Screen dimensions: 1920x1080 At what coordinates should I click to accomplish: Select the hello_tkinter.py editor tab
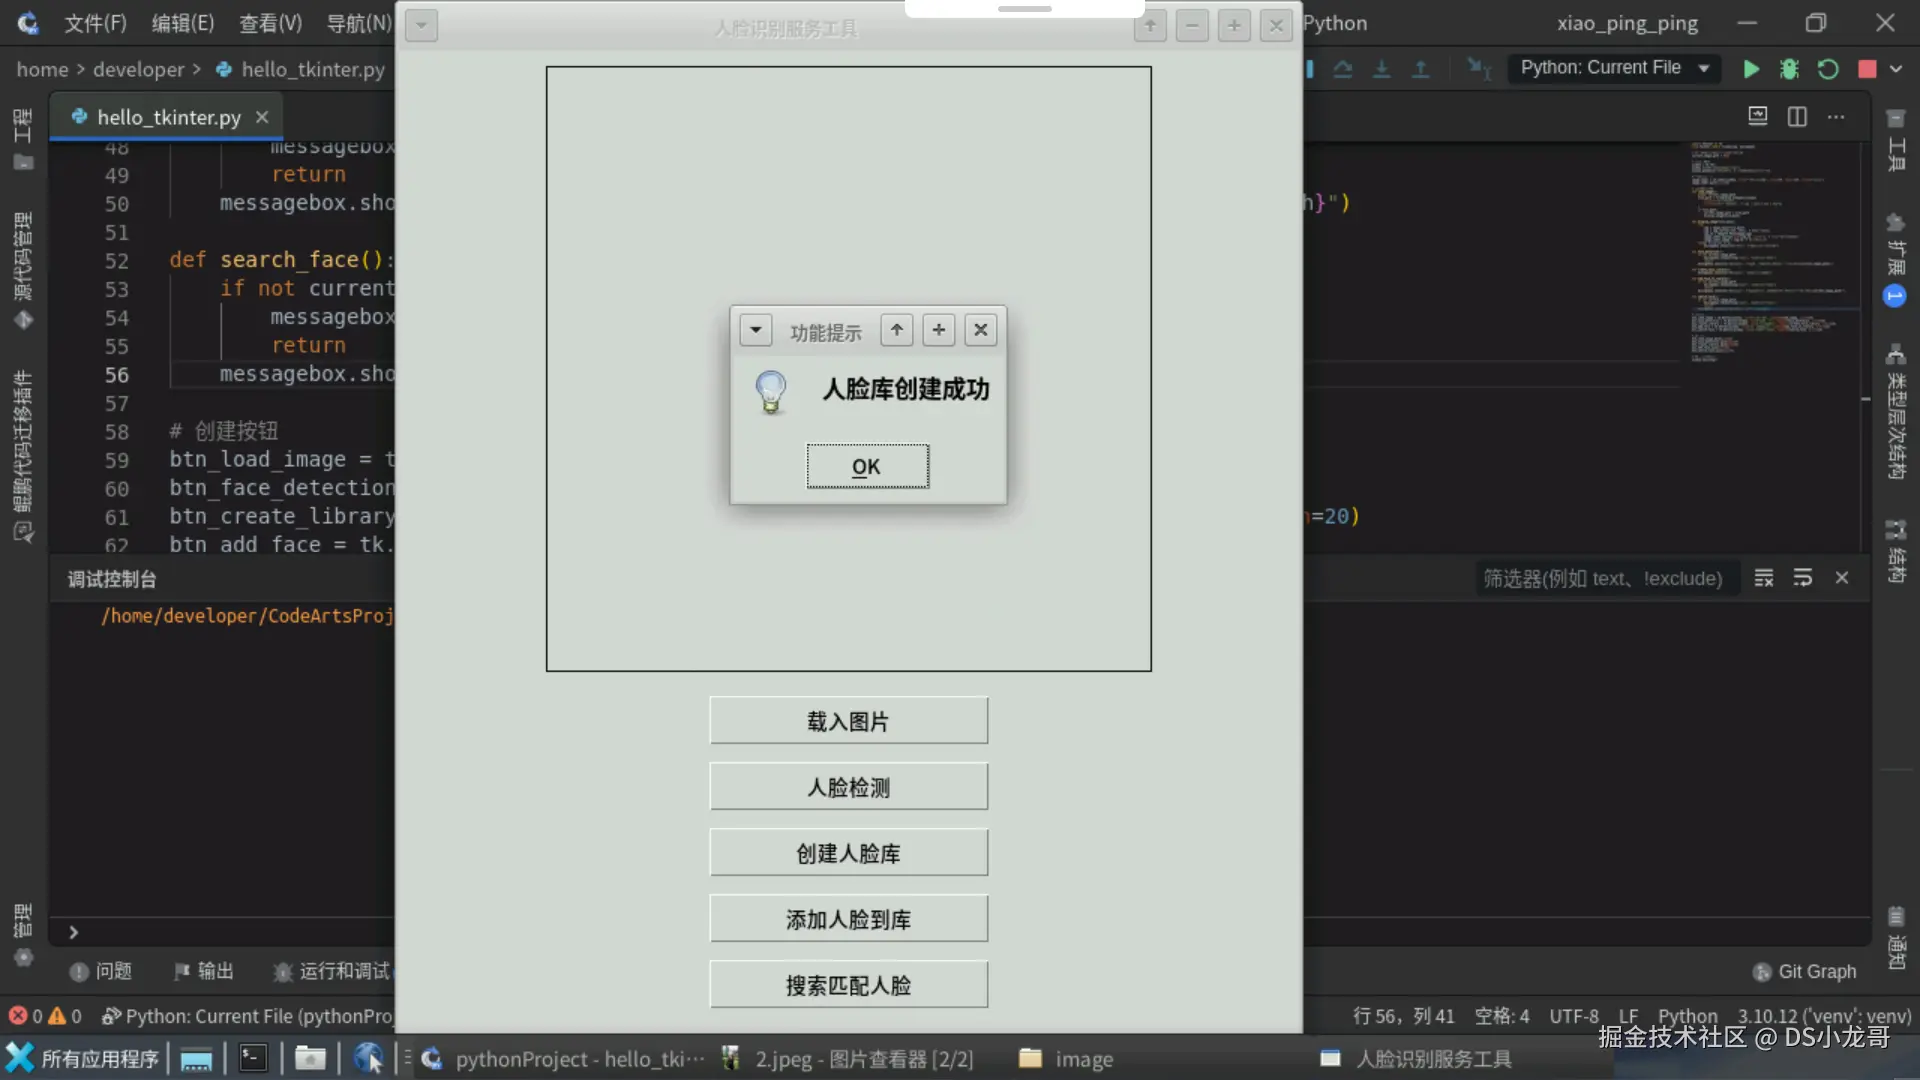click(168, 117)
